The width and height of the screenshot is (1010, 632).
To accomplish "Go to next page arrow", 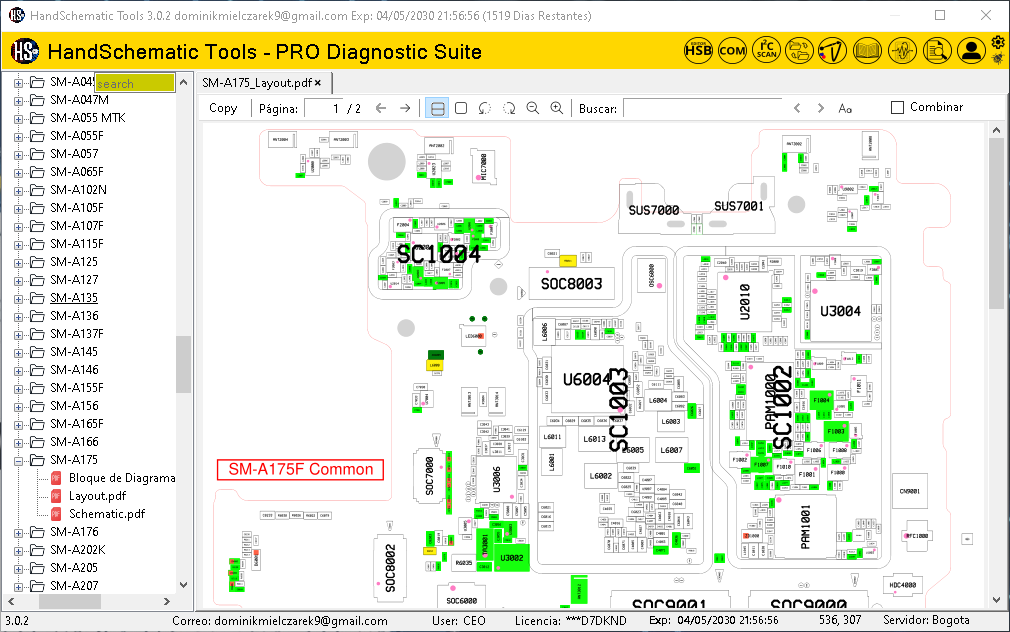I will [x=405, y=108].
